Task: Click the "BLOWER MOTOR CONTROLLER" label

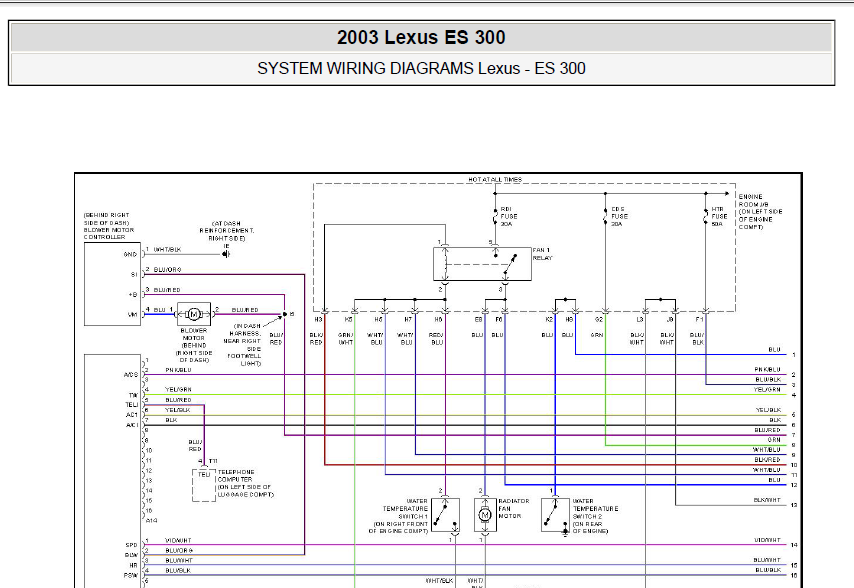Action: coord(108,234)
